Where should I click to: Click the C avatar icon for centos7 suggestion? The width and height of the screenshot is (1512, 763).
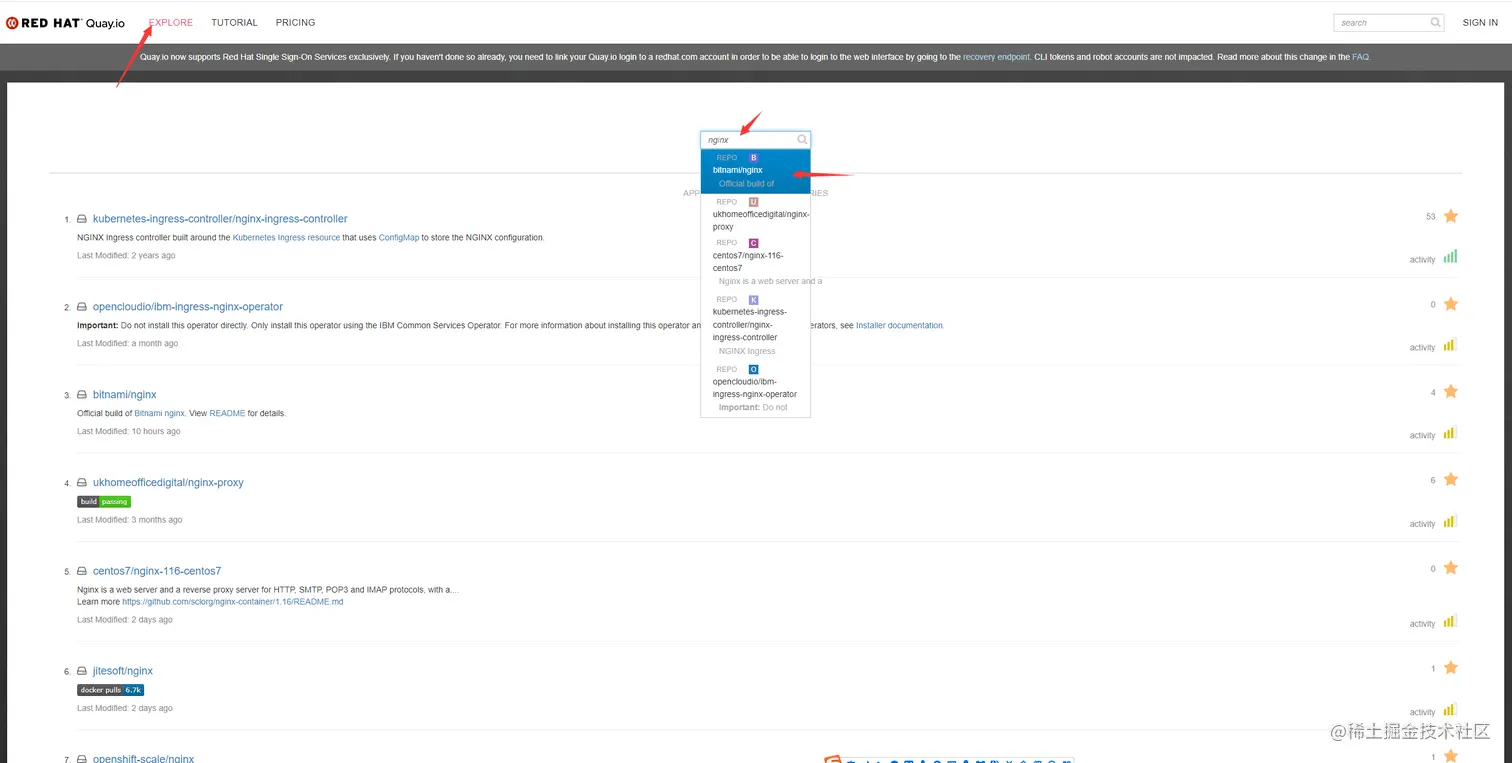[754, 243]
